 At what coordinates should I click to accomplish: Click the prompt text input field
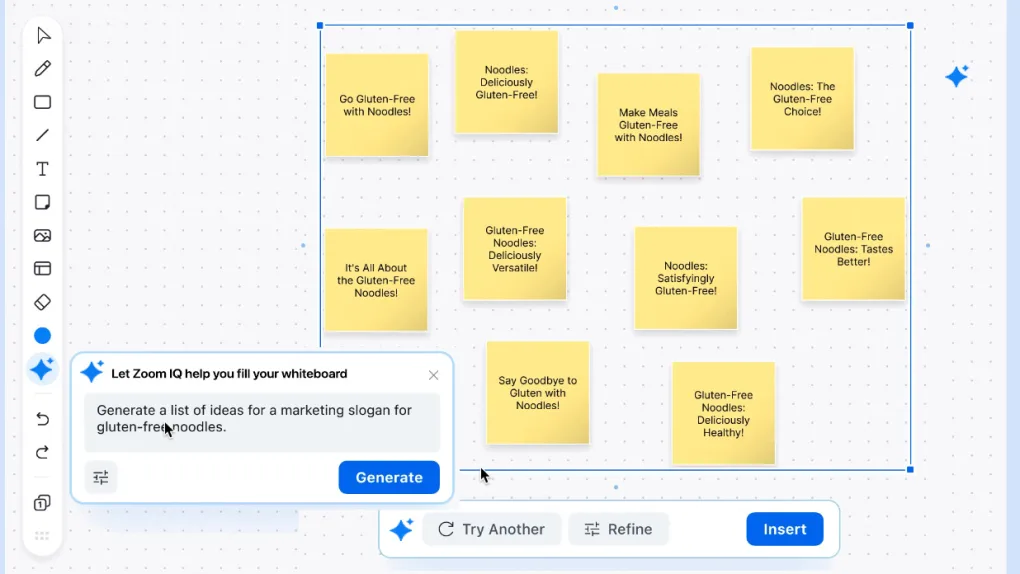[x=262, y=422]
